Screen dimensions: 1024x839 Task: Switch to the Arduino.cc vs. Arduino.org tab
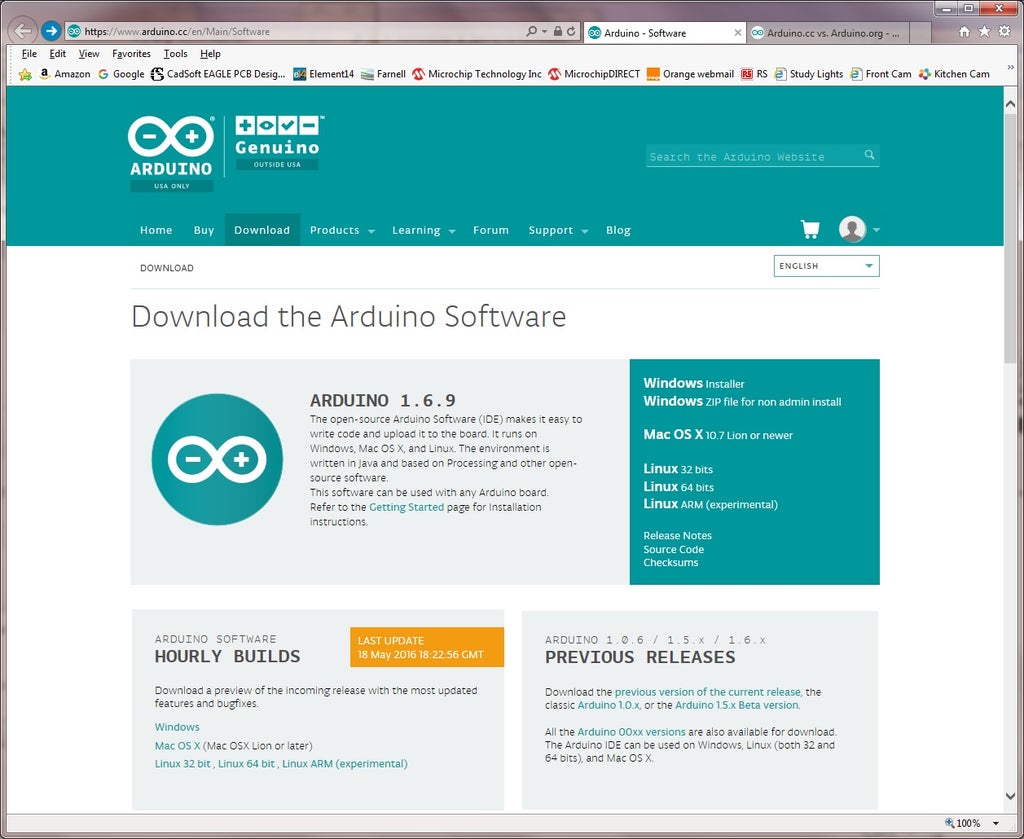[828, 33]
